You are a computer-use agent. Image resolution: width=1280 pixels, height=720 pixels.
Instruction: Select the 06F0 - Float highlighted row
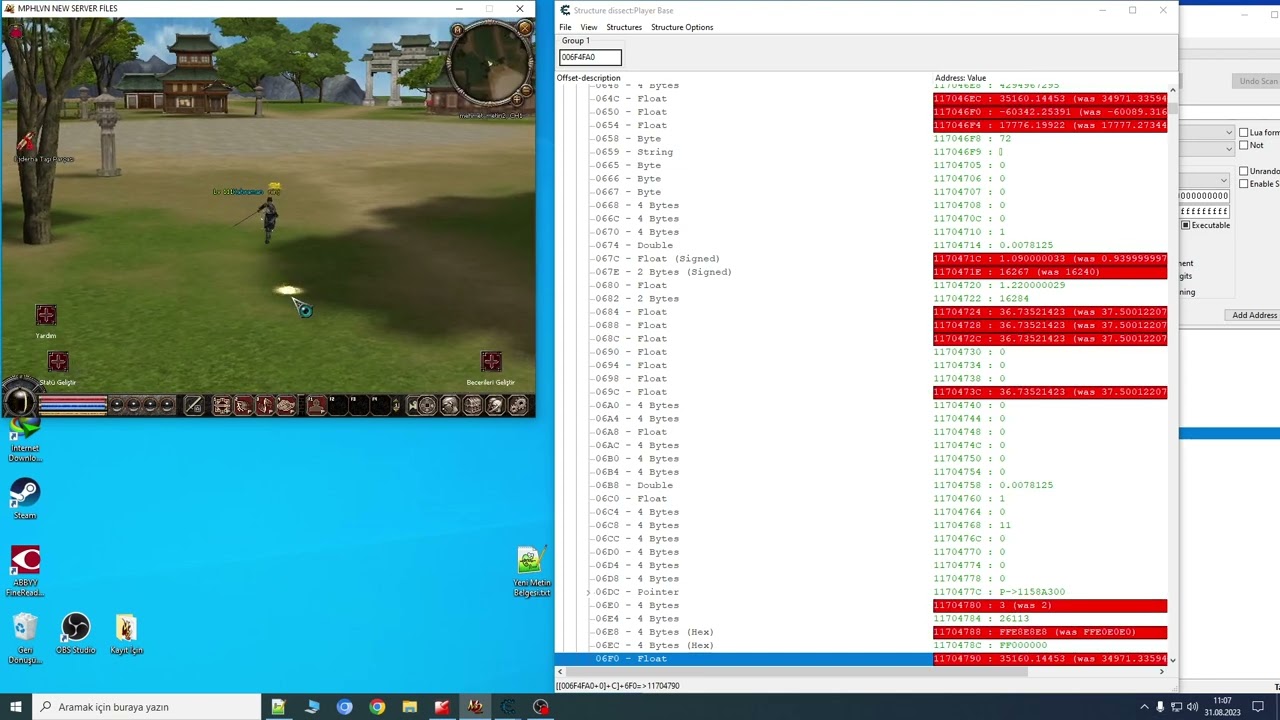pos(861,659)
